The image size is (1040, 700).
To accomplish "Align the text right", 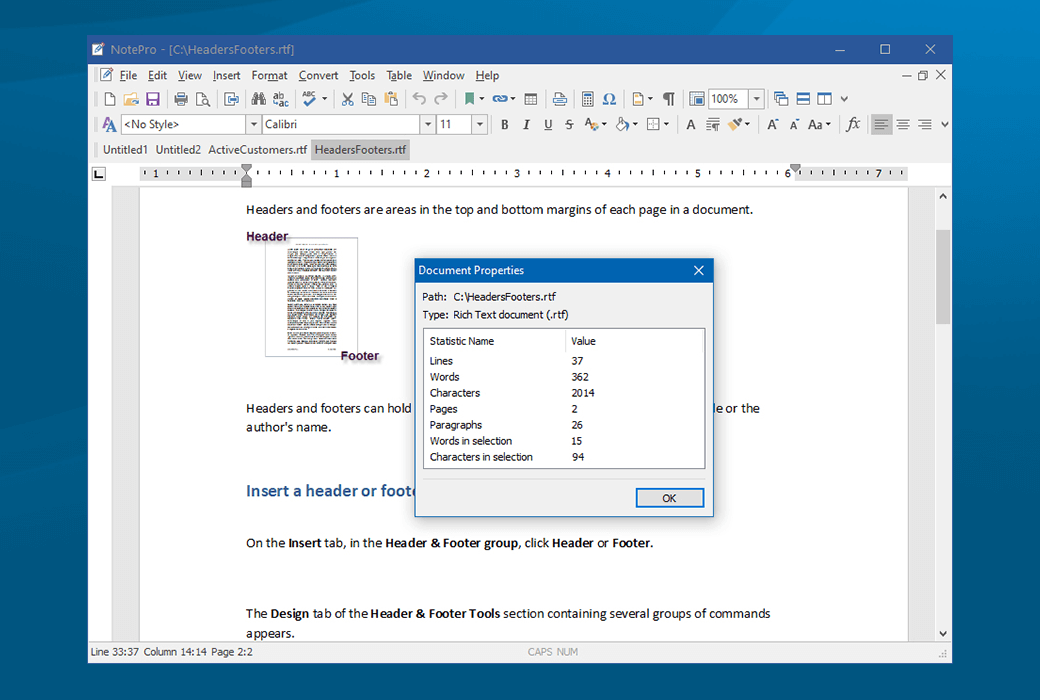I will pos(925,124).
